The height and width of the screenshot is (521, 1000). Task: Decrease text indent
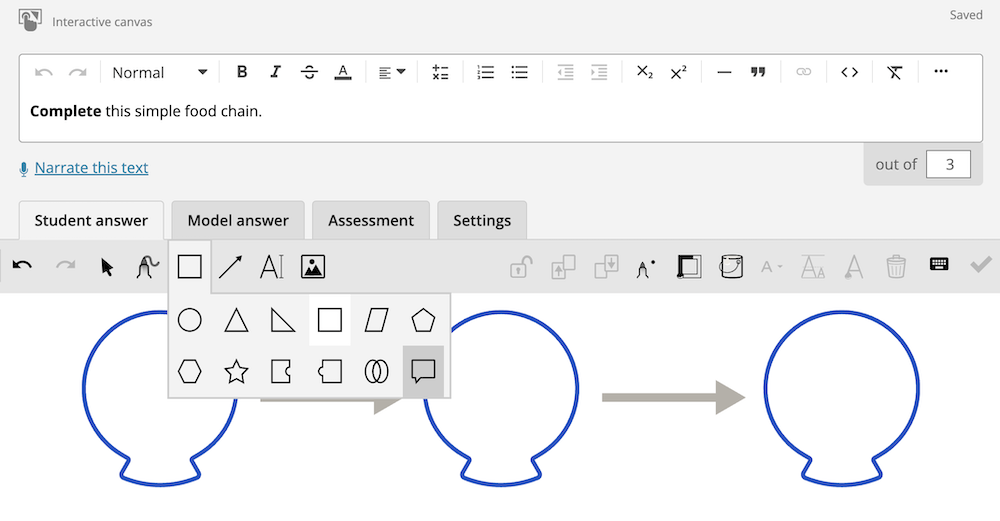565,72
